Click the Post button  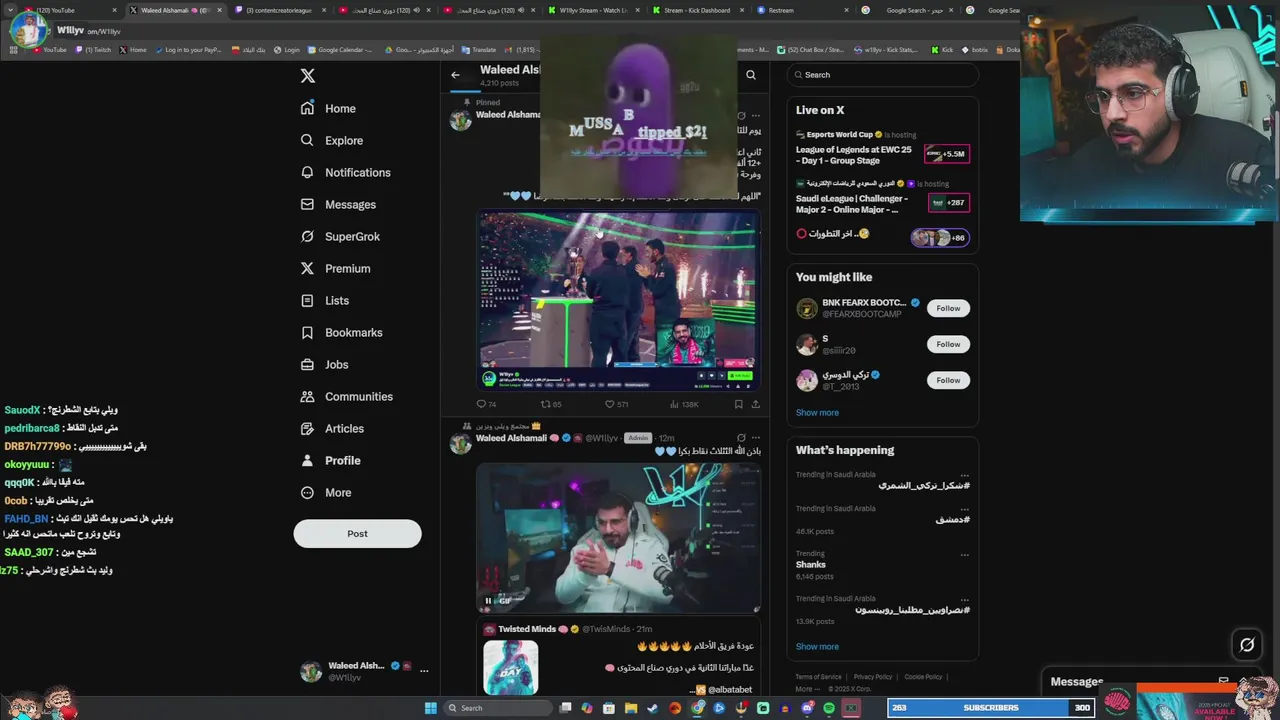(357, 533)
